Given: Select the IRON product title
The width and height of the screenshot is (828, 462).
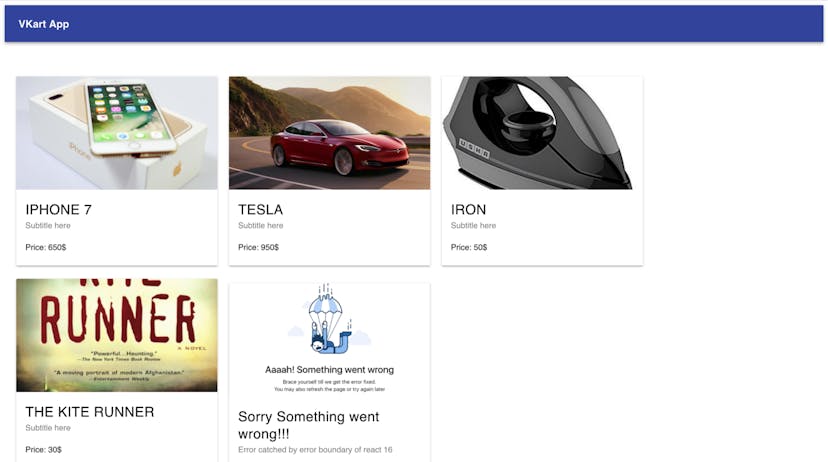Looking at the screenshot, I should tap(468, 210).
